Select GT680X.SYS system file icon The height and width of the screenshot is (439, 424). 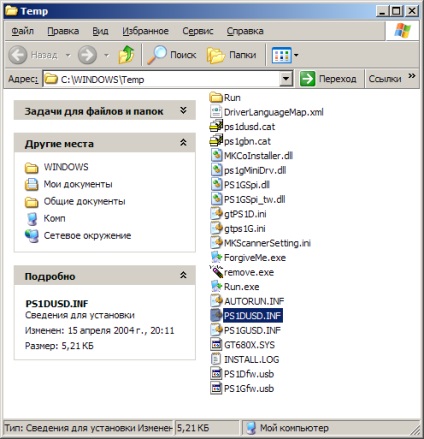pyautogui.click(x=216, y=345)
